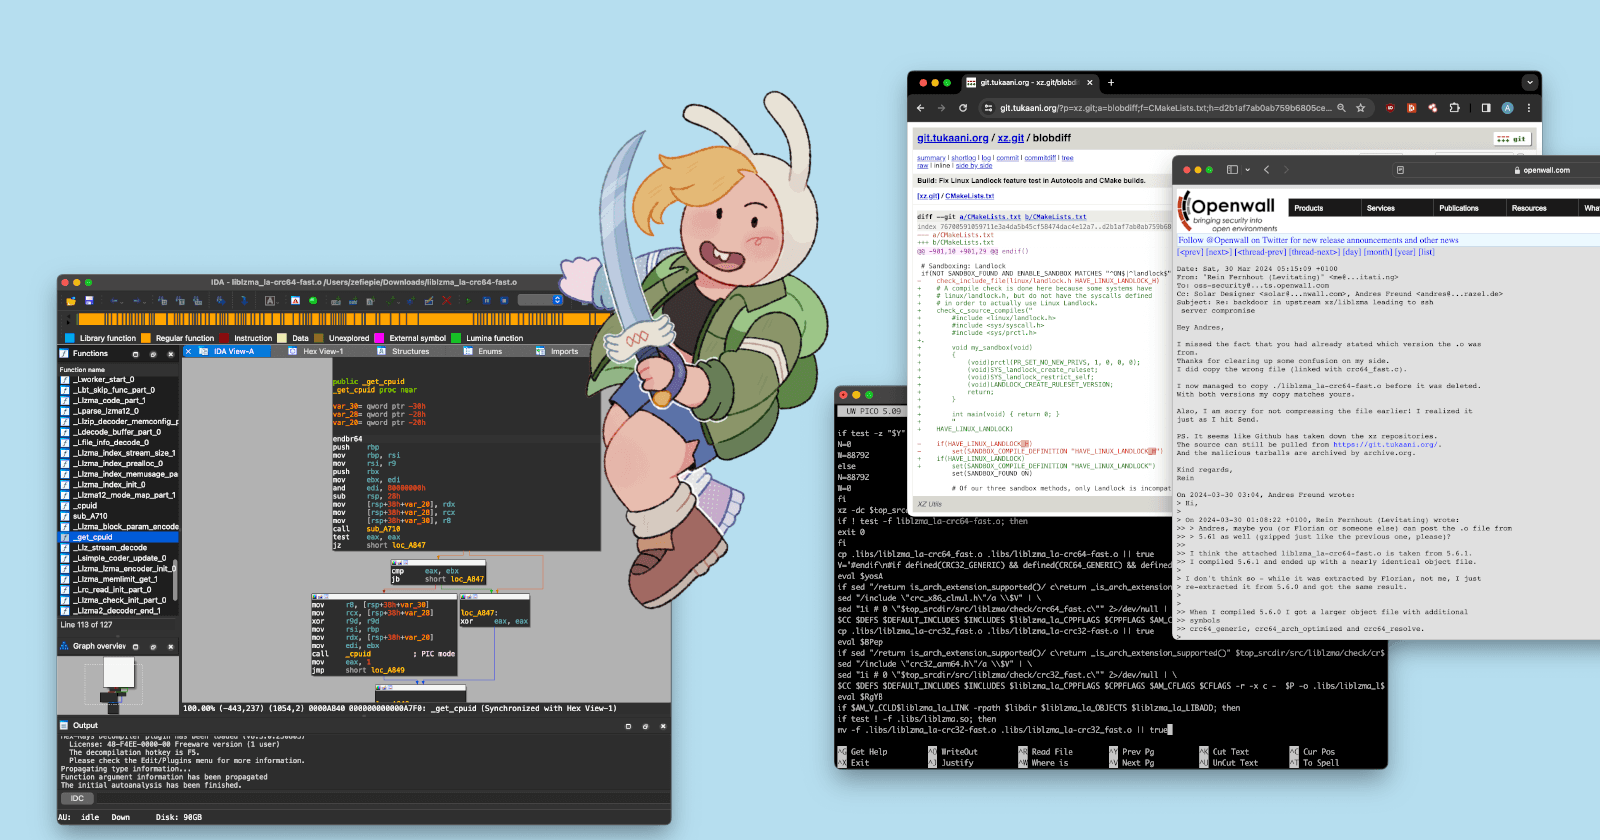Jump forward with IDA's right arrow toolbar icon
The width and height of the screenshot is (1600, 840).
point(137,301)
